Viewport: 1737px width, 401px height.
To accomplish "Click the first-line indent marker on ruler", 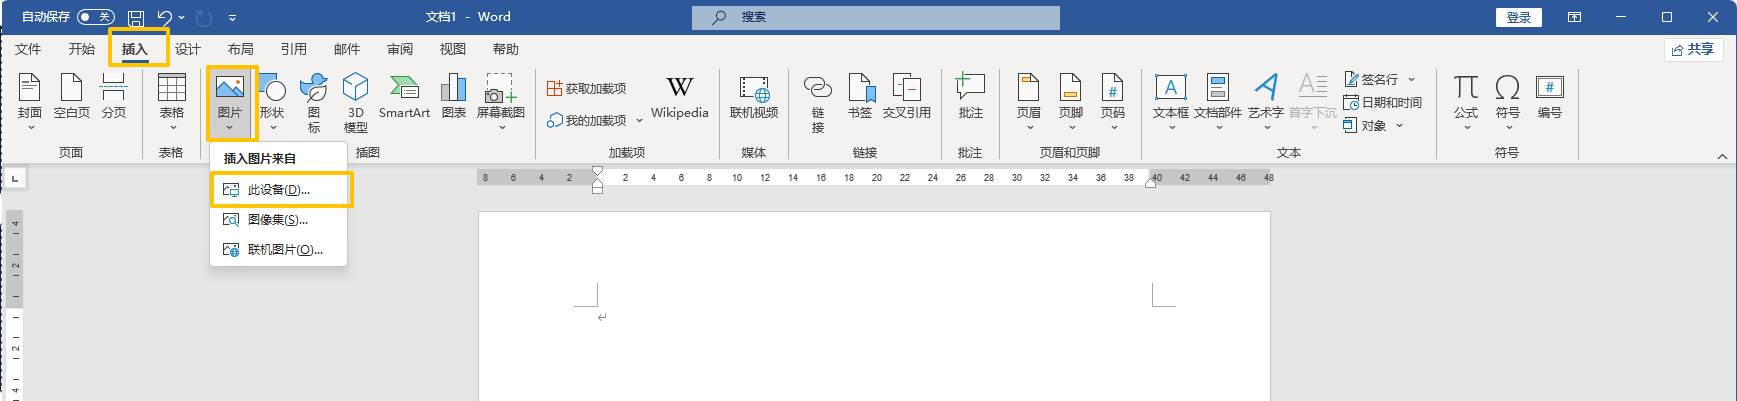I will pos(597,171).
